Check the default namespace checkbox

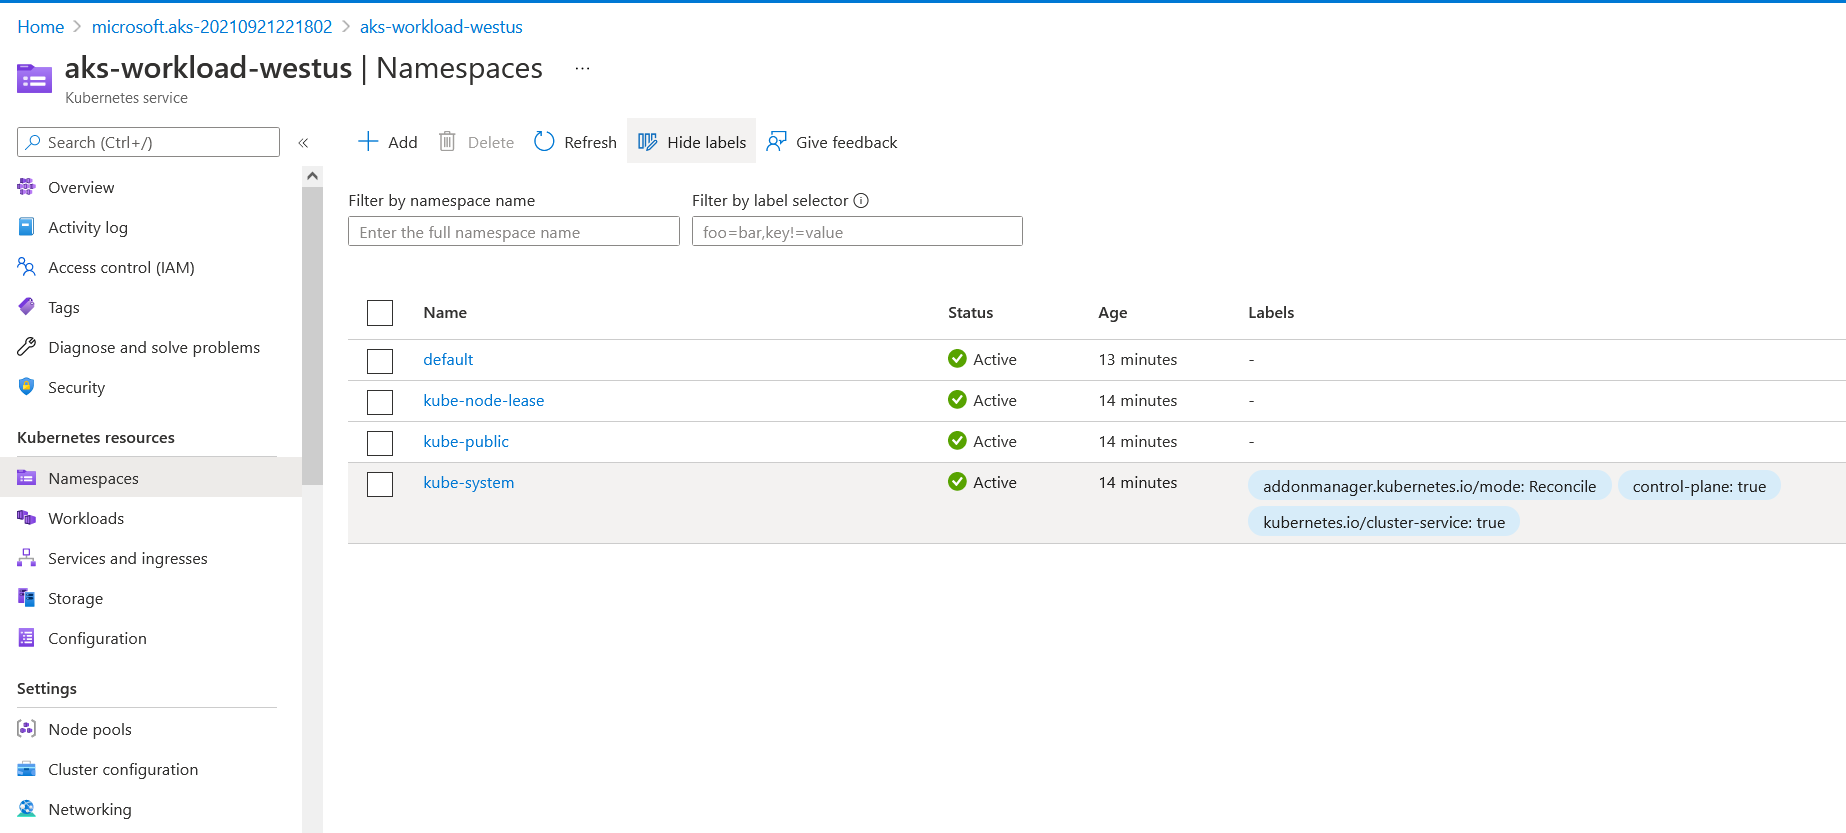(x=380, y=361)
